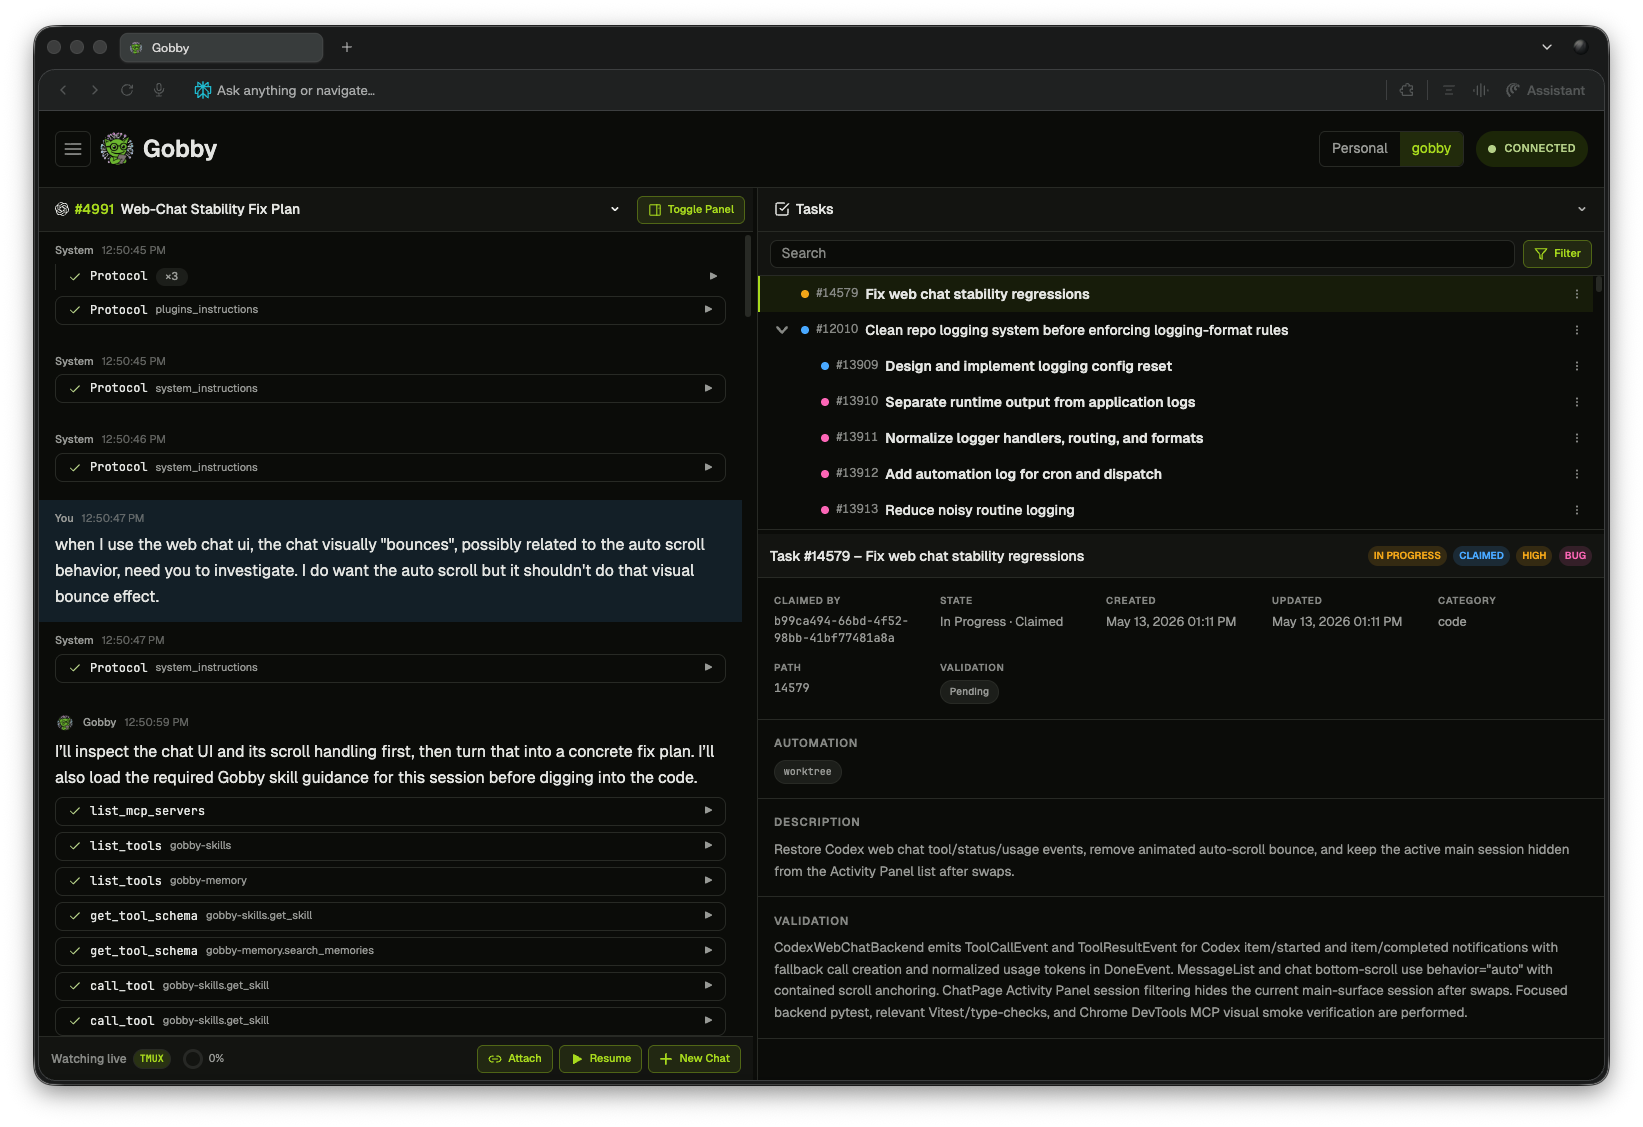Open kebab menu for task #12010
Image resolution: width=1643 pixels, height=1127 pixels.
coord(1577,330)
